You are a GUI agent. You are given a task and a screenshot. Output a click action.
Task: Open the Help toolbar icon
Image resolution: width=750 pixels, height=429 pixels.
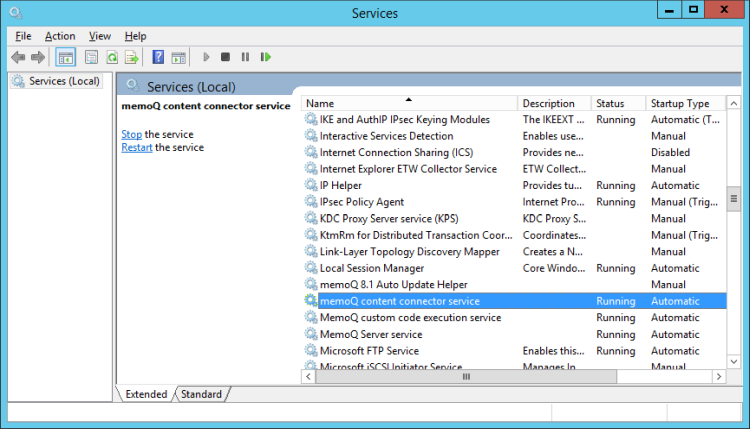point(158,57)
